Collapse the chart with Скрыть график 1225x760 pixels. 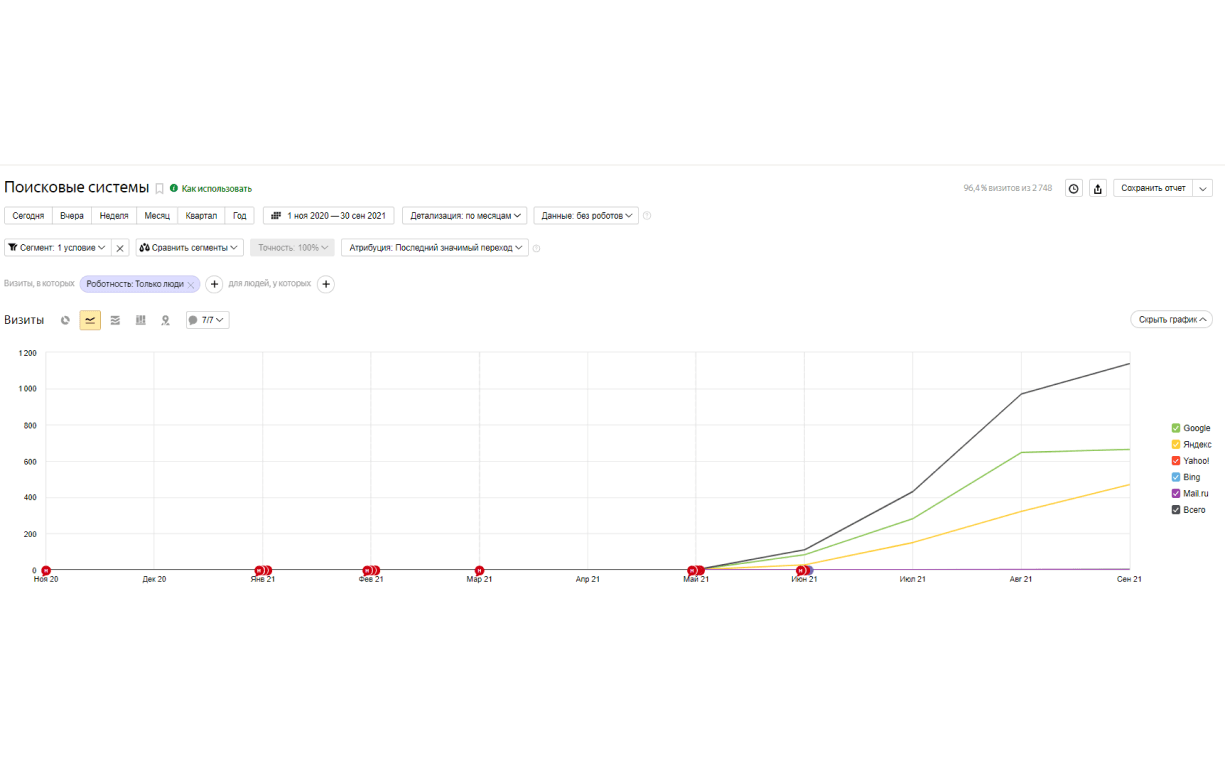tap(1171, 320)
